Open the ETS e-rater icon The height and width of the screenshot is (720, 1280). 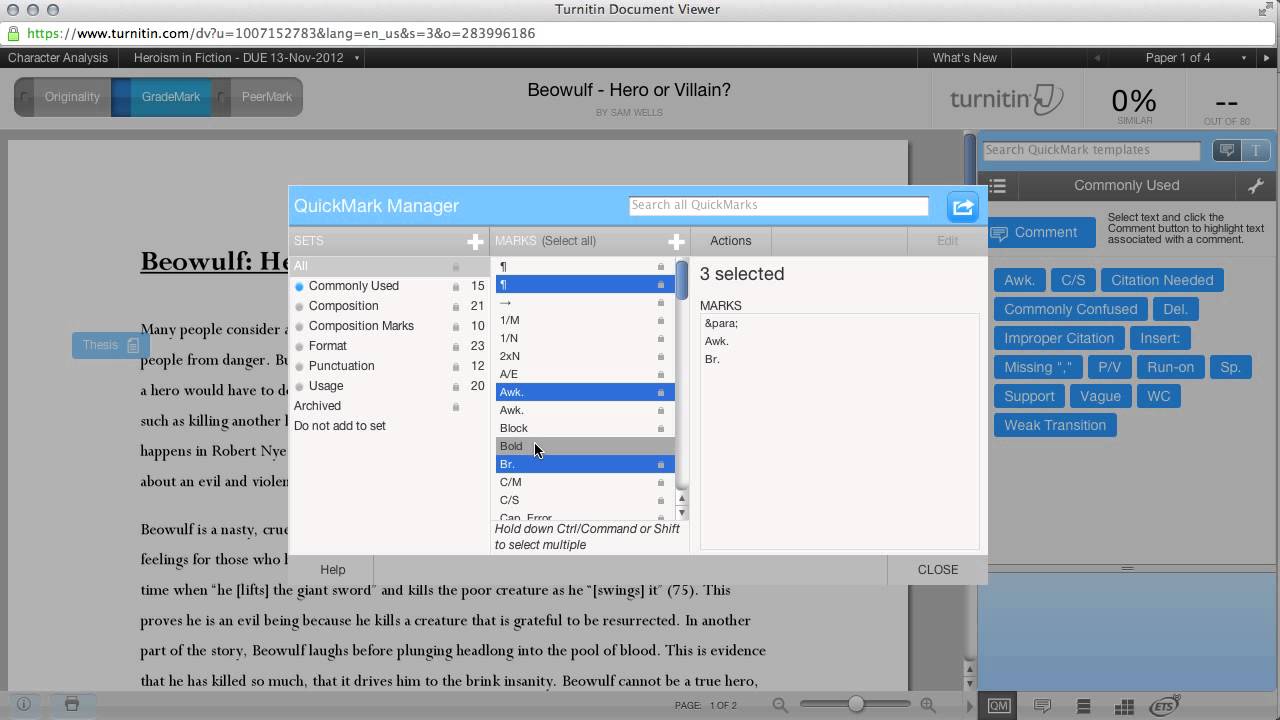point(1165,705)
